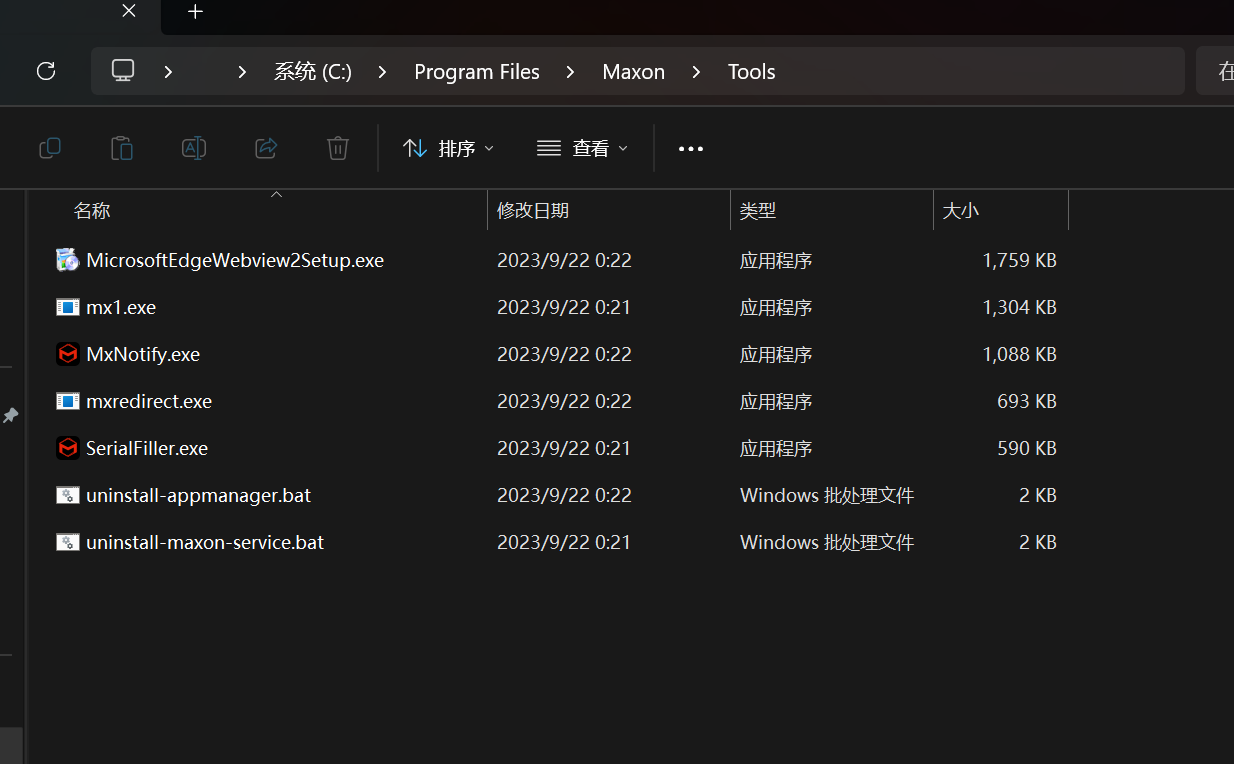Navigate to Maxon in the breadcrumb
This screenshot has width=1234, height=764.
pyautogui.click(x=633, y=72)
